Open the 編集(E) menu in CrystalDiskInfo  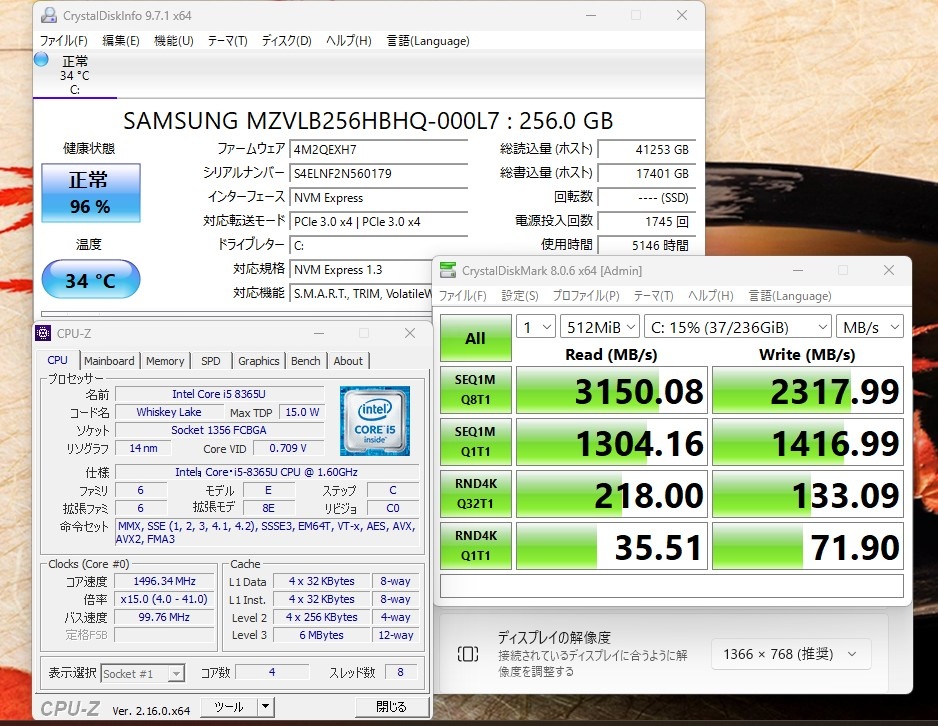(x=121, y=41)
